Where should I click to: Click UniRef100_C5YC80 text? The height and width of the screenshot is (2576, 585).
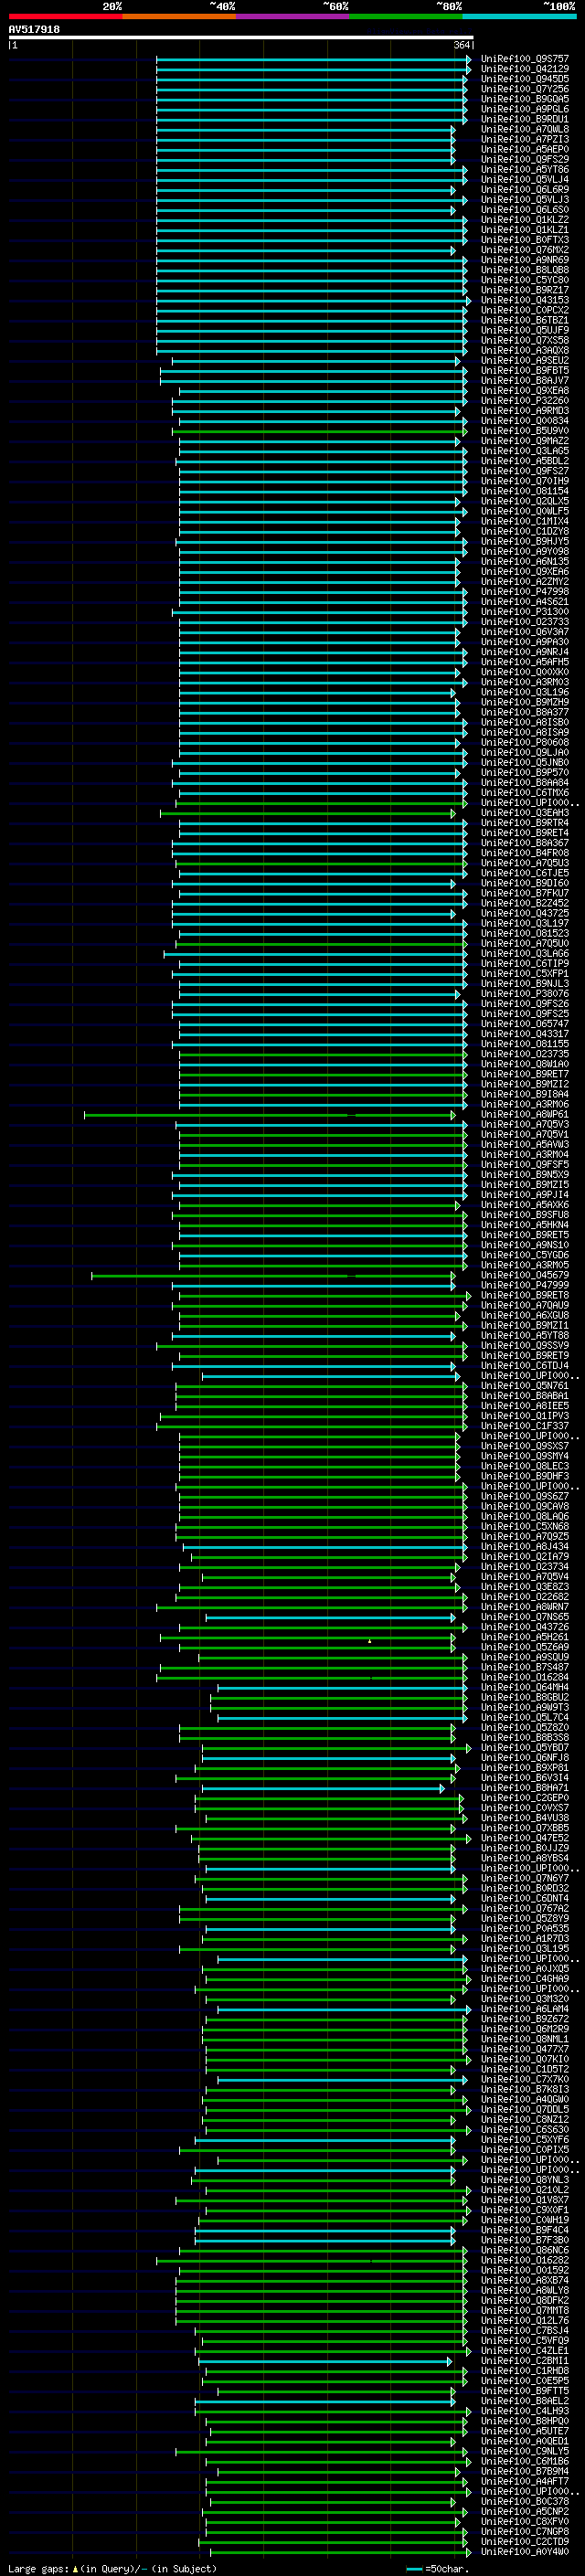coord(525,280)
